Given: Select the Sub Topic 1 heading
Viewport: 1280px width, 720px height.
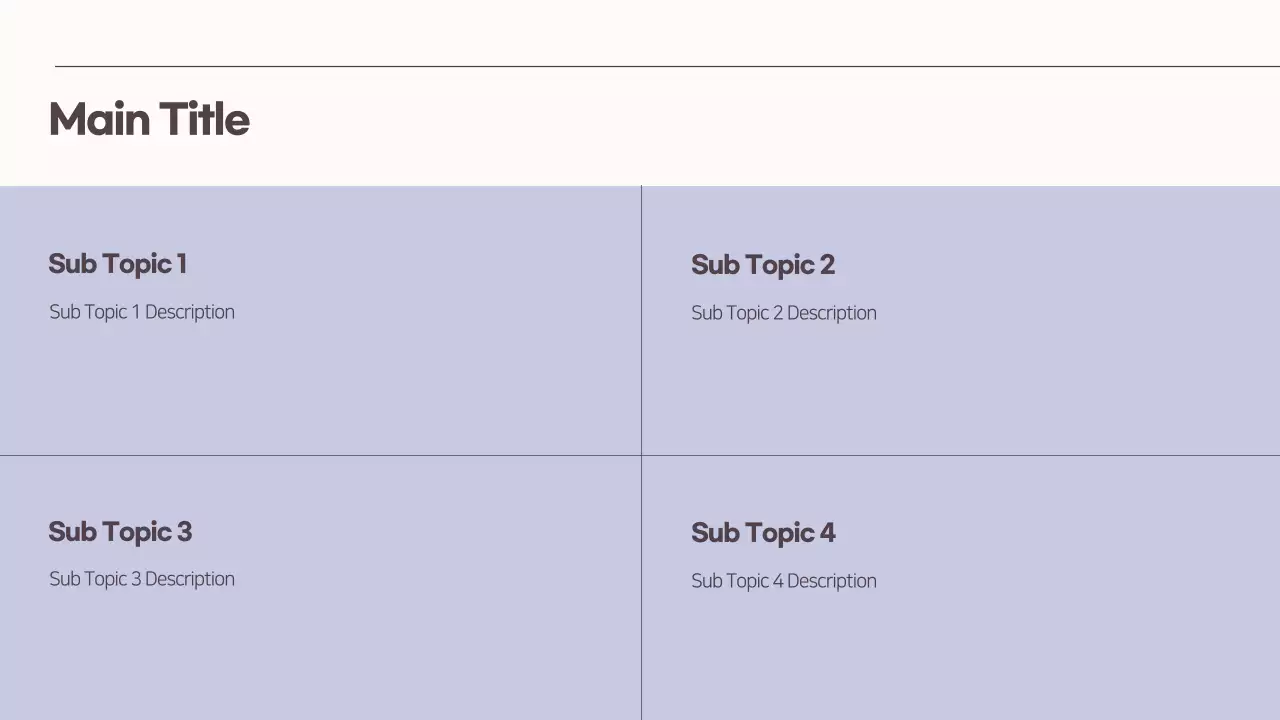Looking at the screenshot, I should [x=117, y=264].
